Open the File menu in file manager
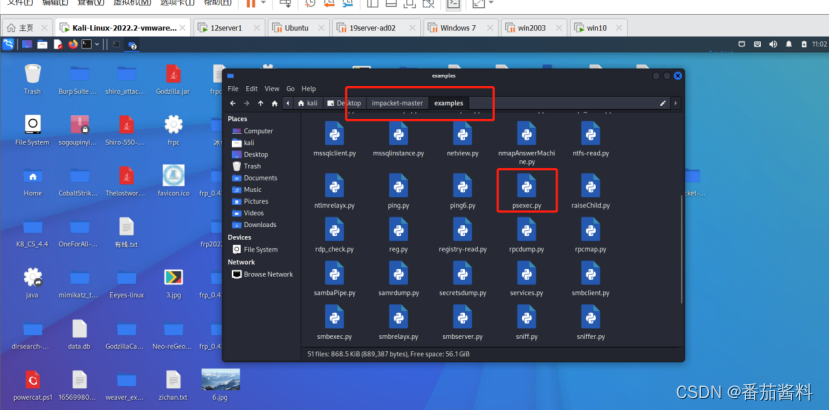 (x=233, y=89)
